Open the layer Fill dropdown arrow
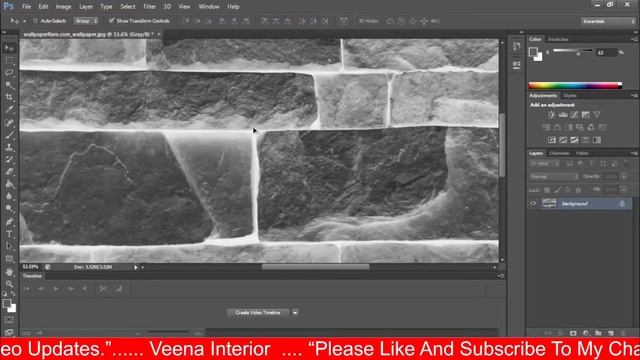 coord(624,190)
